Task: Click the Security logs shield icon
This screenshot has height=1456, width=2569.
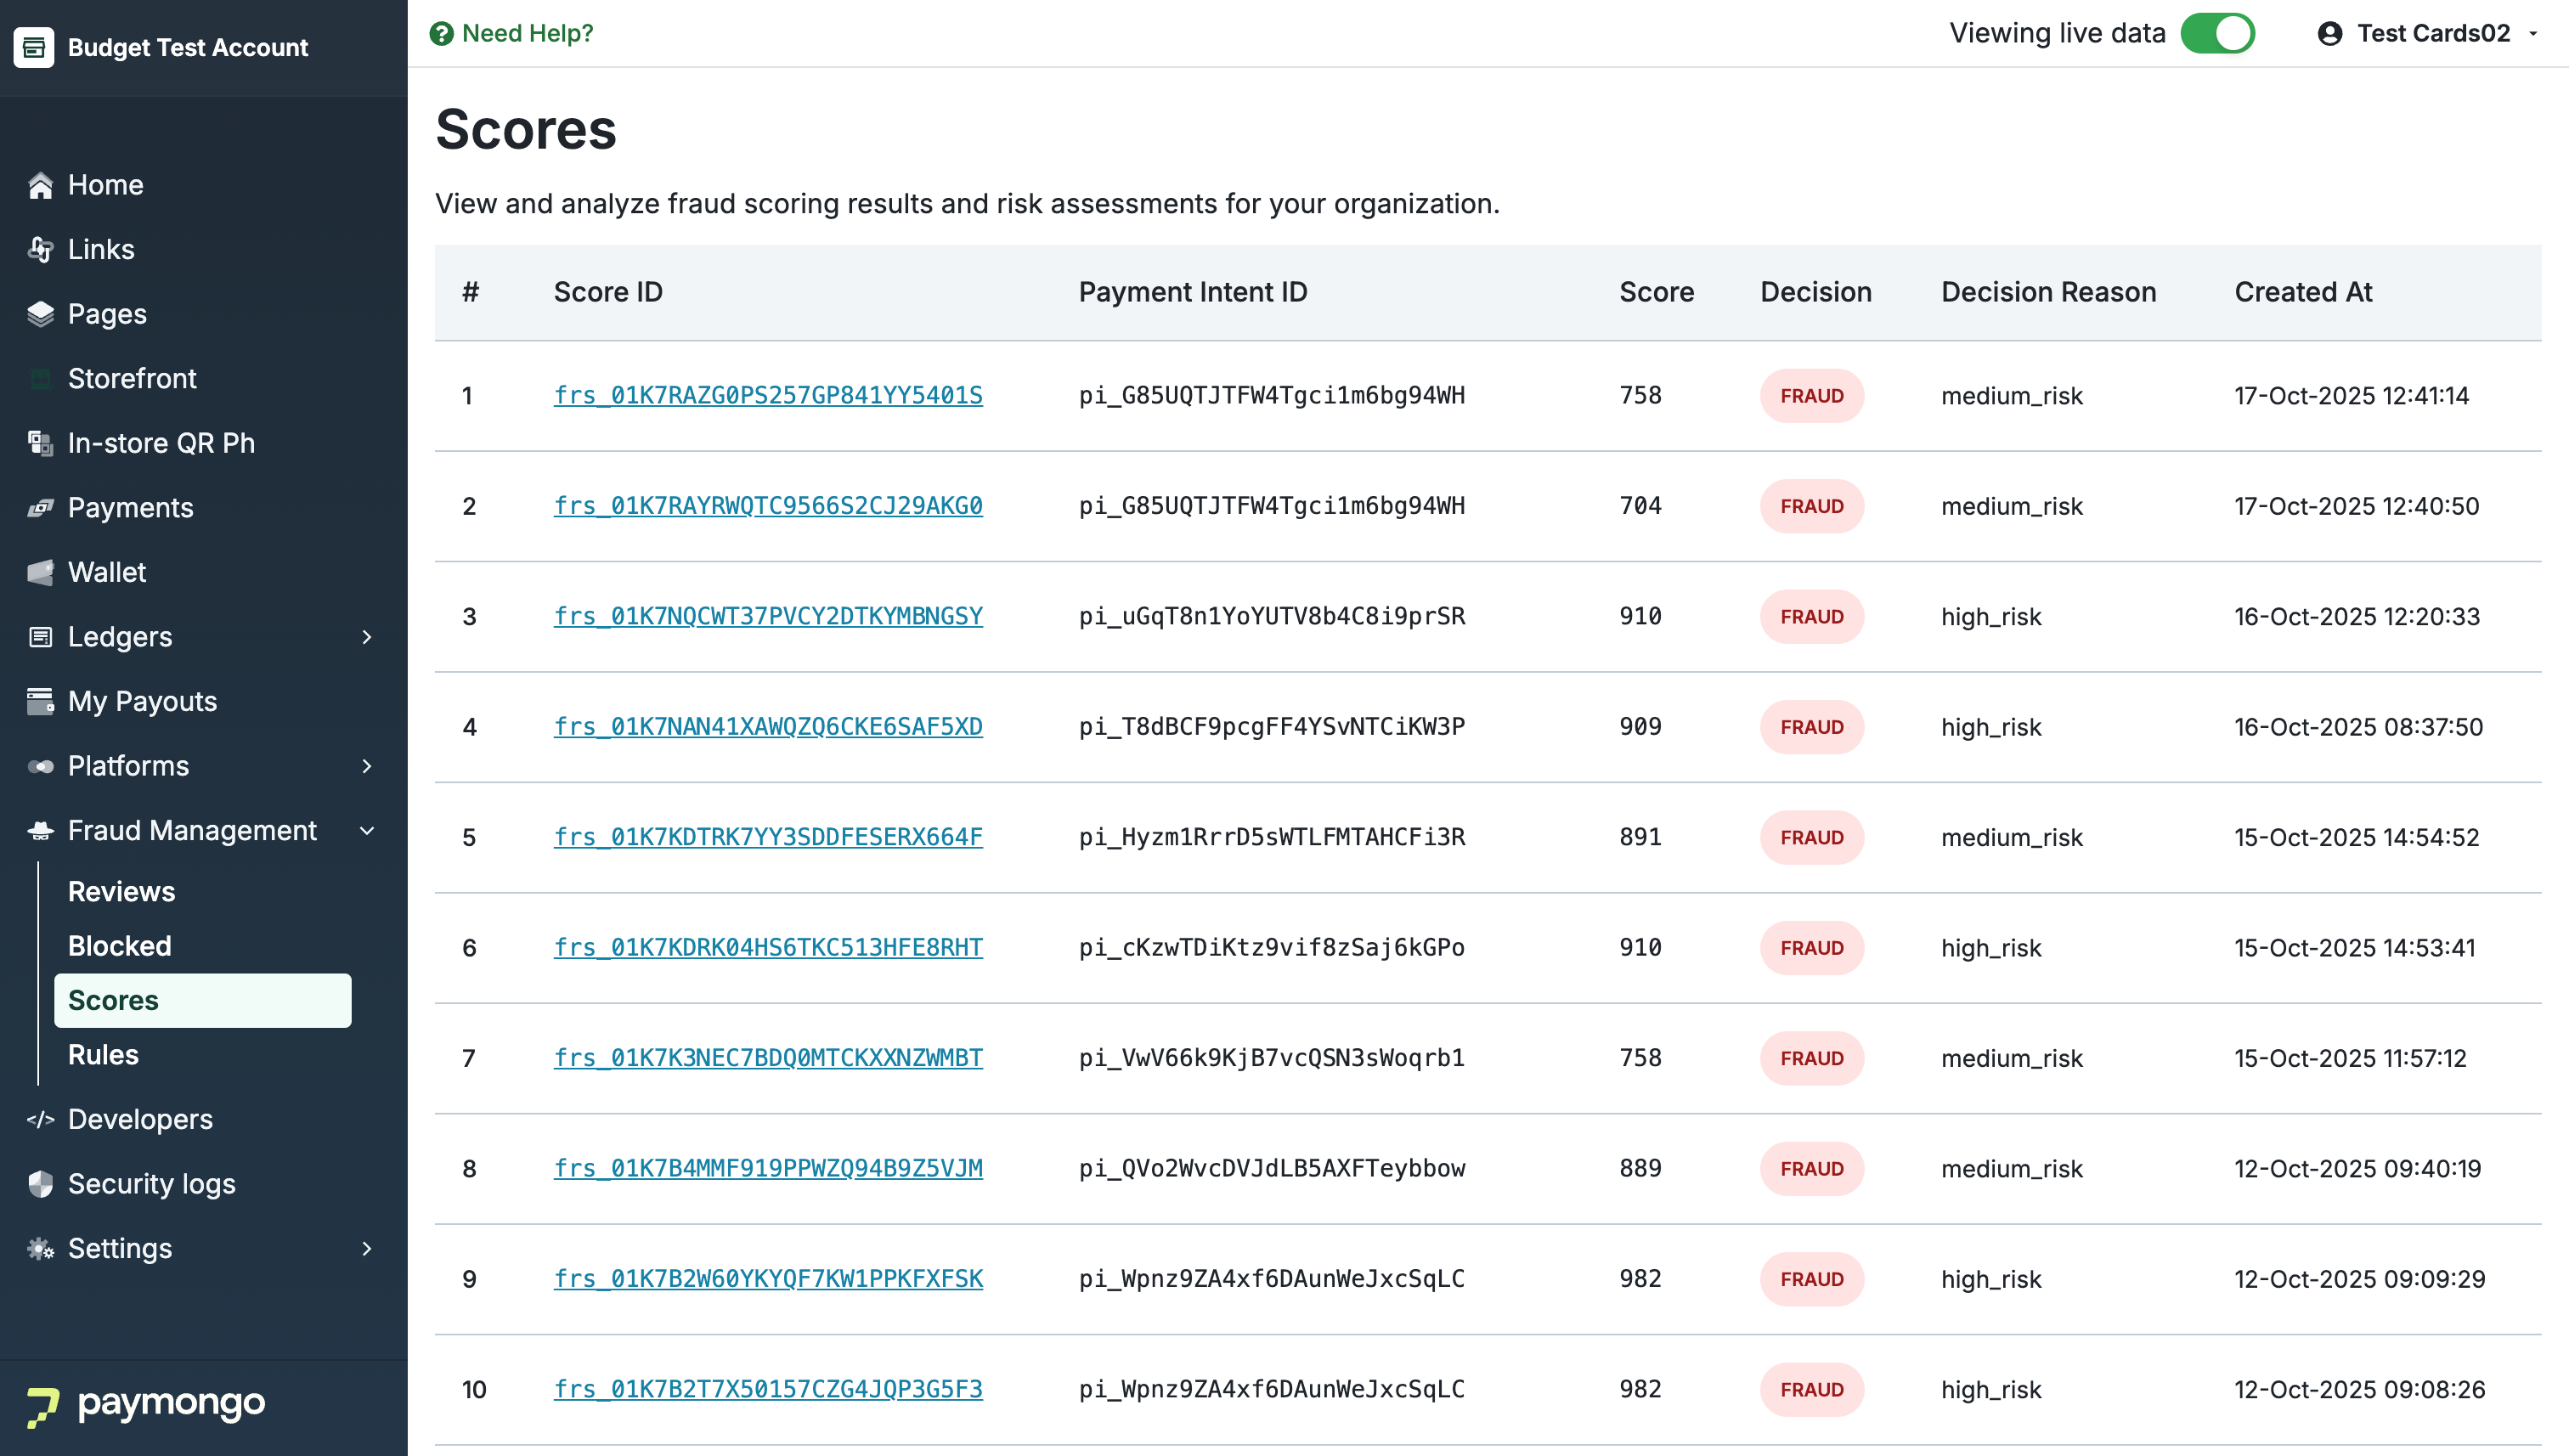Action: 40,1184
